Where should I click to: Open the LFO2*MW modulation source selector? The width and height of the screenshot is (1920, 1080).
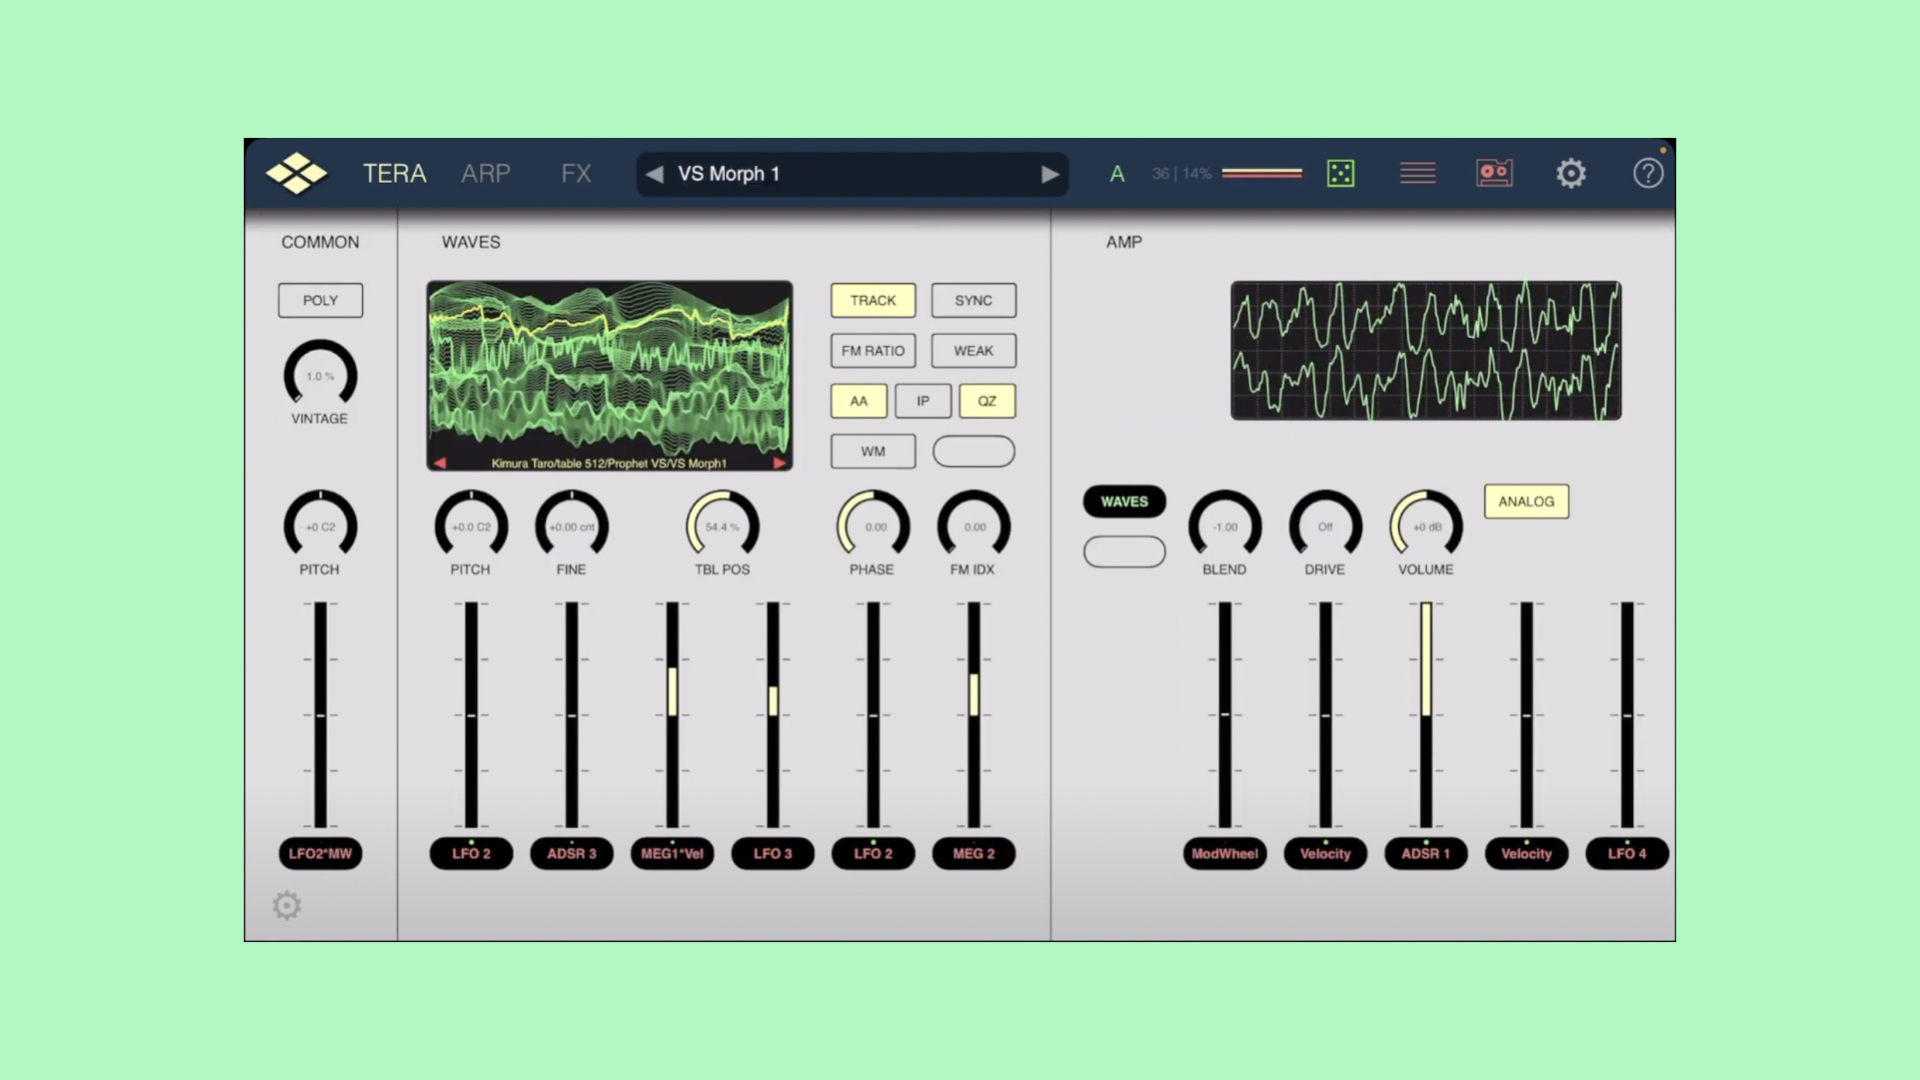click(320, 853)
